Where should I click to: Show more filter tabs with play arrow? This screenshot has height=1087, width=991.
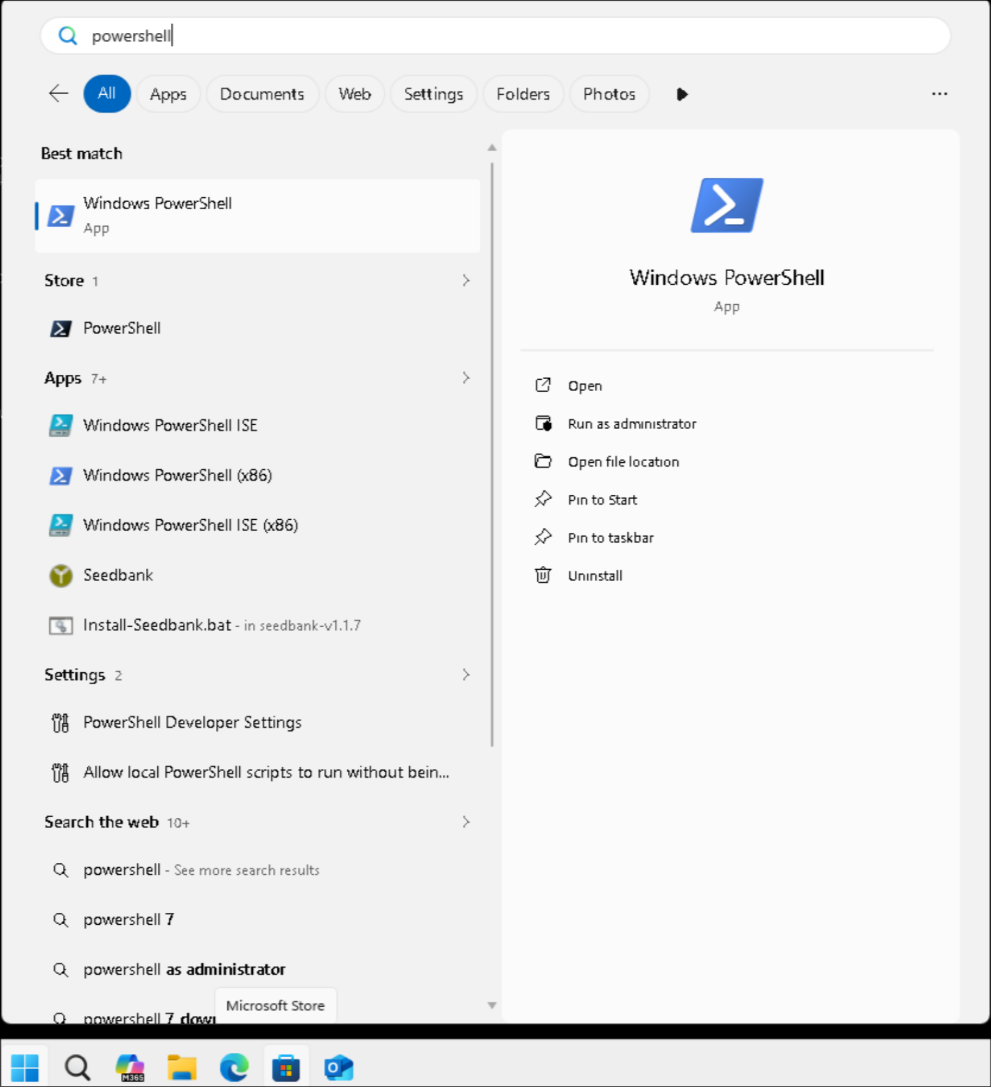(682, 94)
